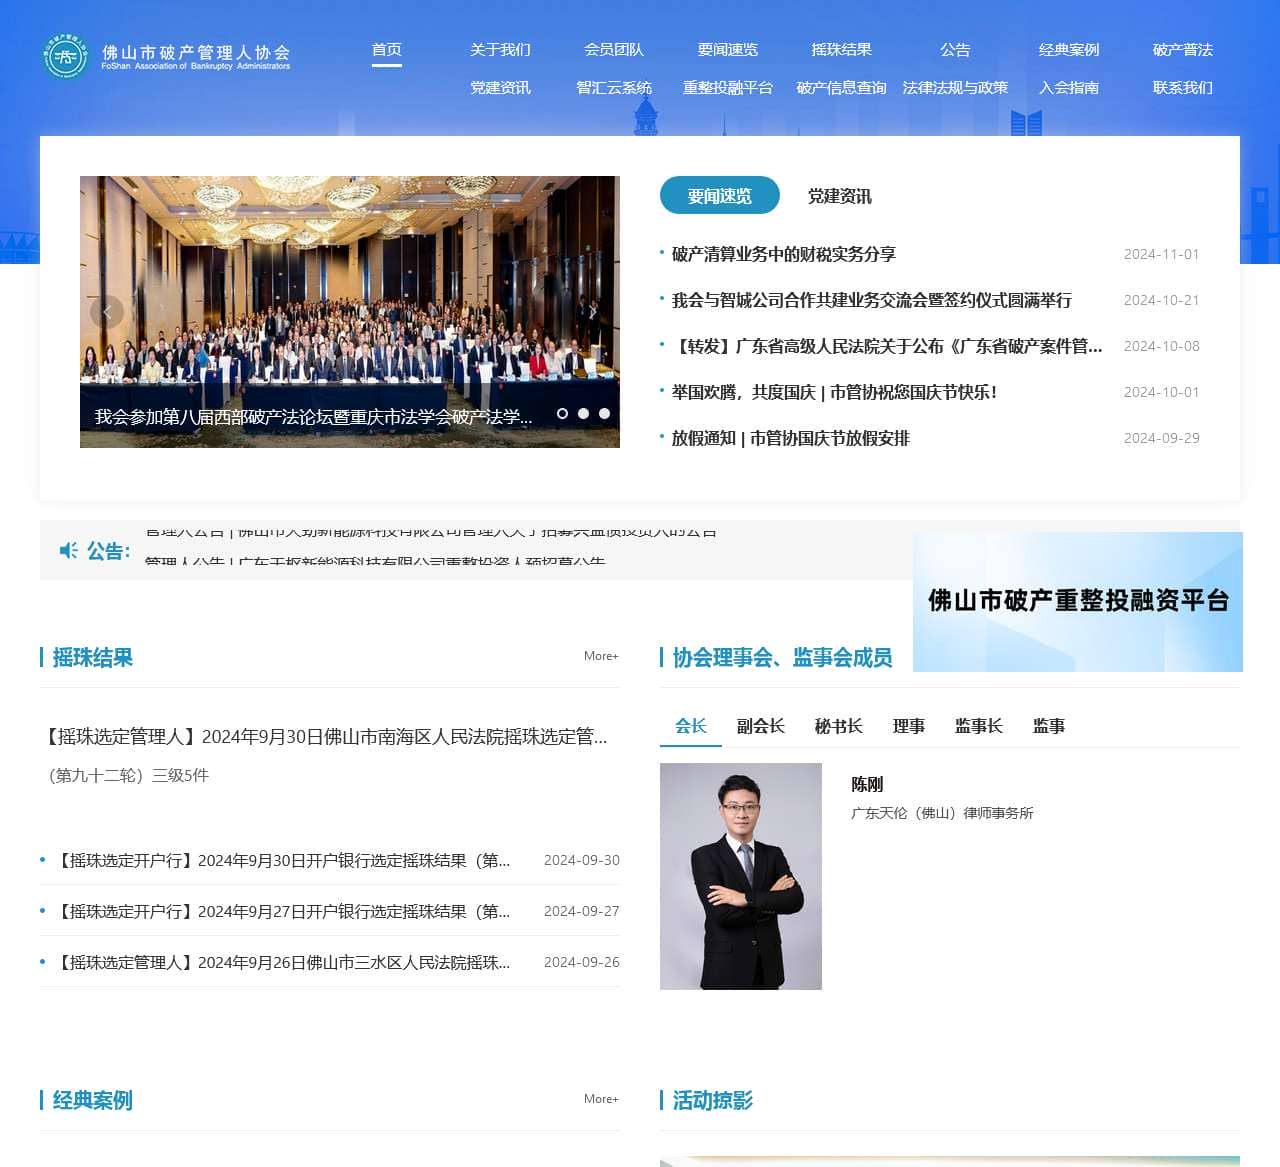Click the carousel previous arrow
Screen dimensions: 1280x1167
click(x=106, y=312)
